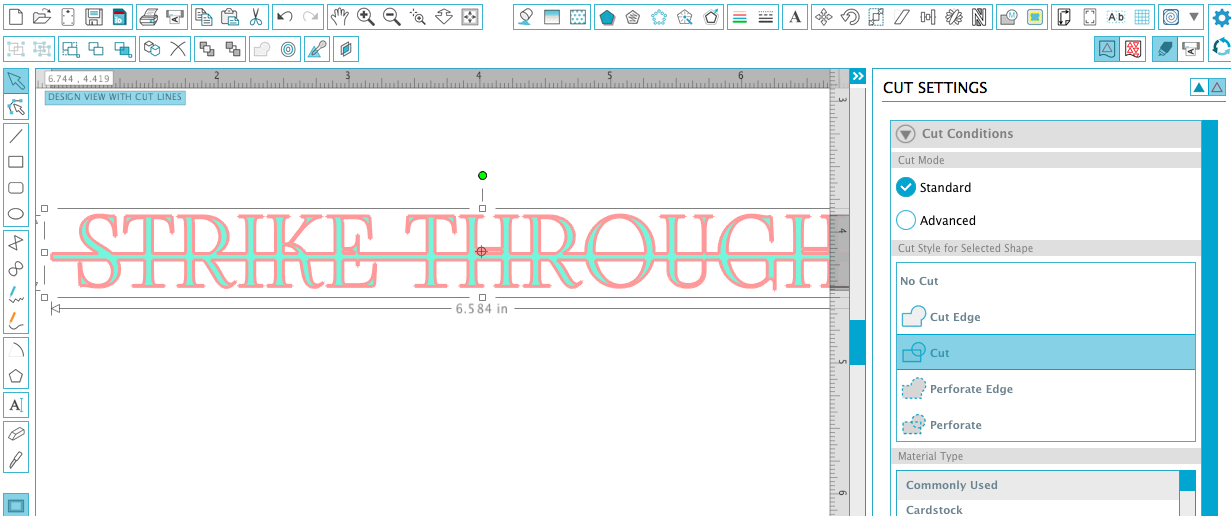Open the Fill Pattern panel
Viewport: 1231px width, 516px height.
click(578, 17)
